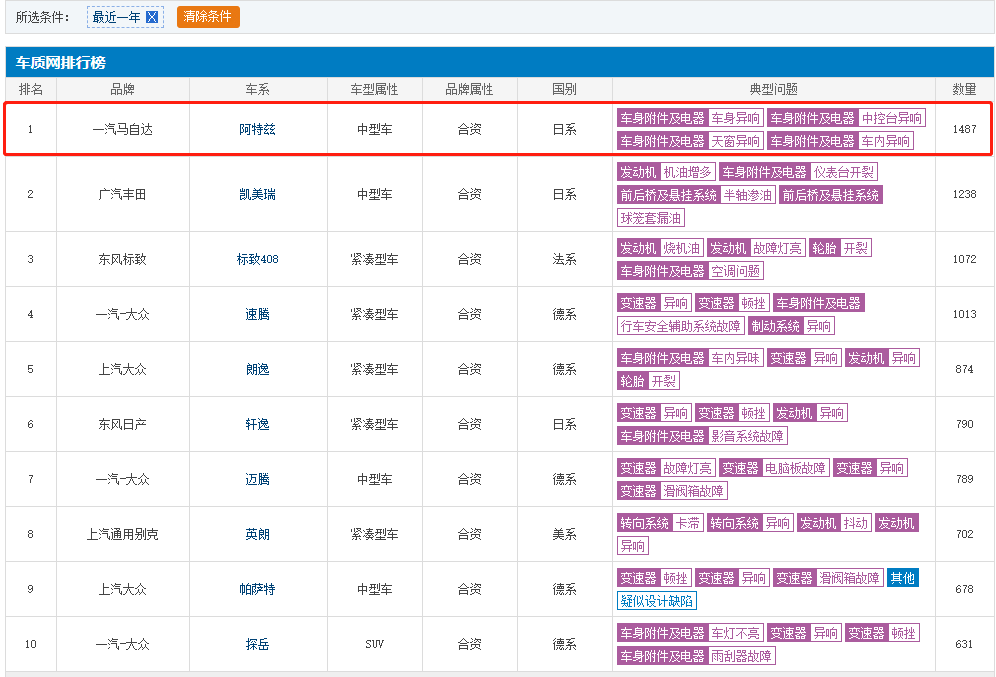This screenshot has width=996, height=677.
Task: Click the complaint count 1072
Action: [x=964, y=259]
